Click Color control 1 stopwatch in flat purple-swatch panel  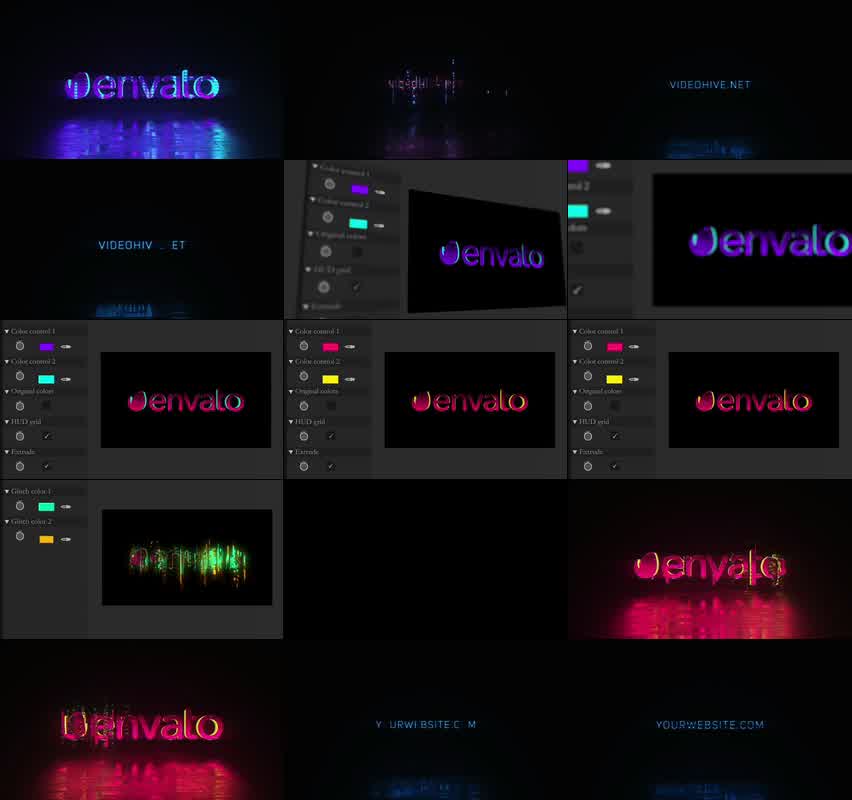pos(20,346)
